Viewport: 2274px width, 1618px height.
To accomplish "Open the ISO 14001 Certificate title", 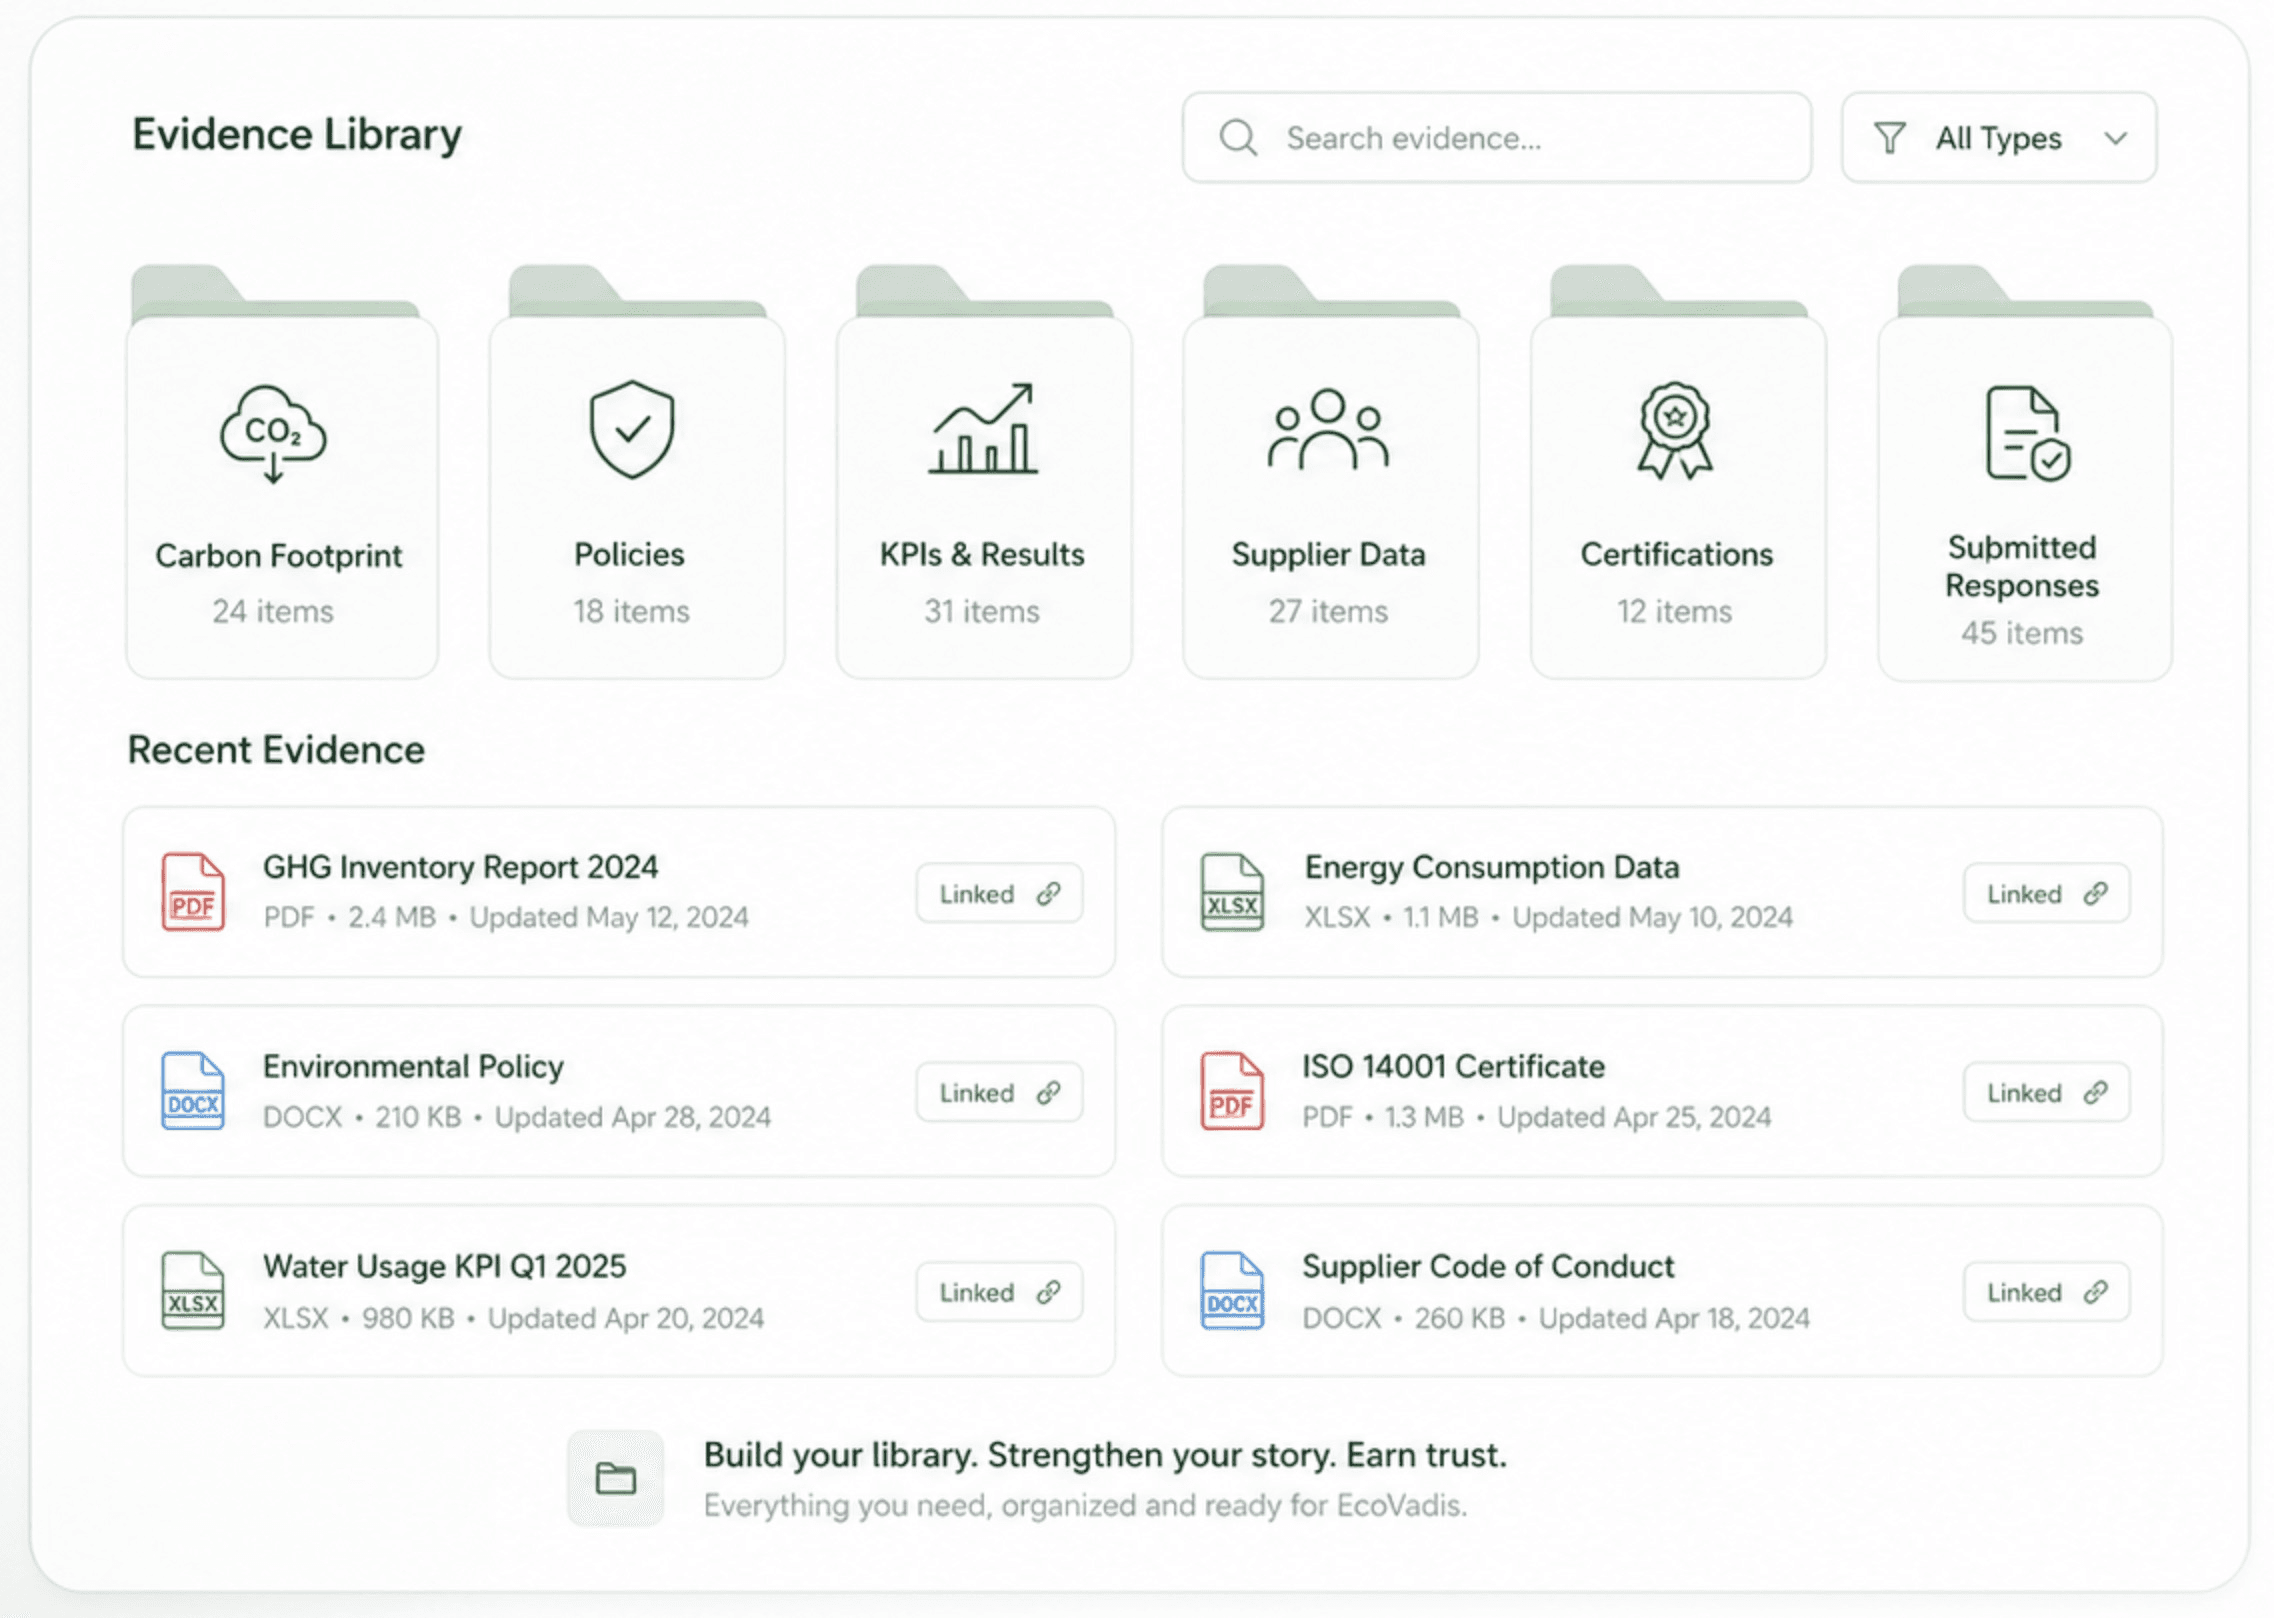I will pyautogui.click(x=1453, y=1067).
